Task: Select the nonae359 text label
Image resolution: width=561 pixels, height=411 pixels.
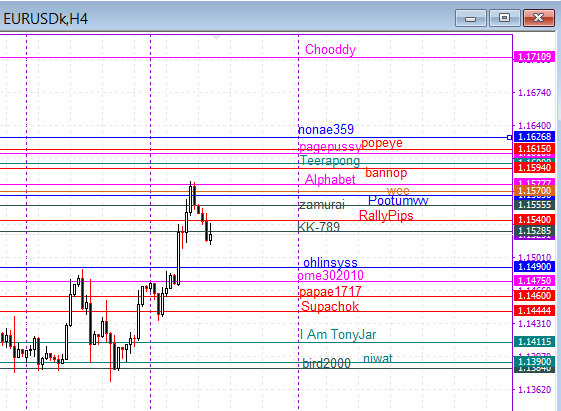Action: pyautogui.click(x=326, y=129)
